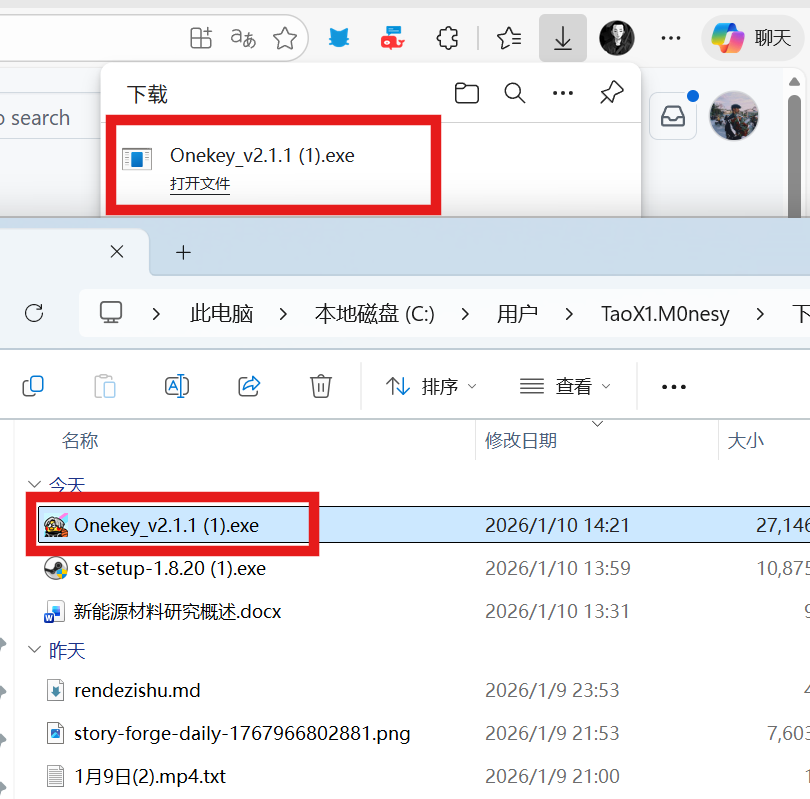Viewport: 810px width, 799px height.
Task: Pin the downloads panel
Action: pos(611,94)
